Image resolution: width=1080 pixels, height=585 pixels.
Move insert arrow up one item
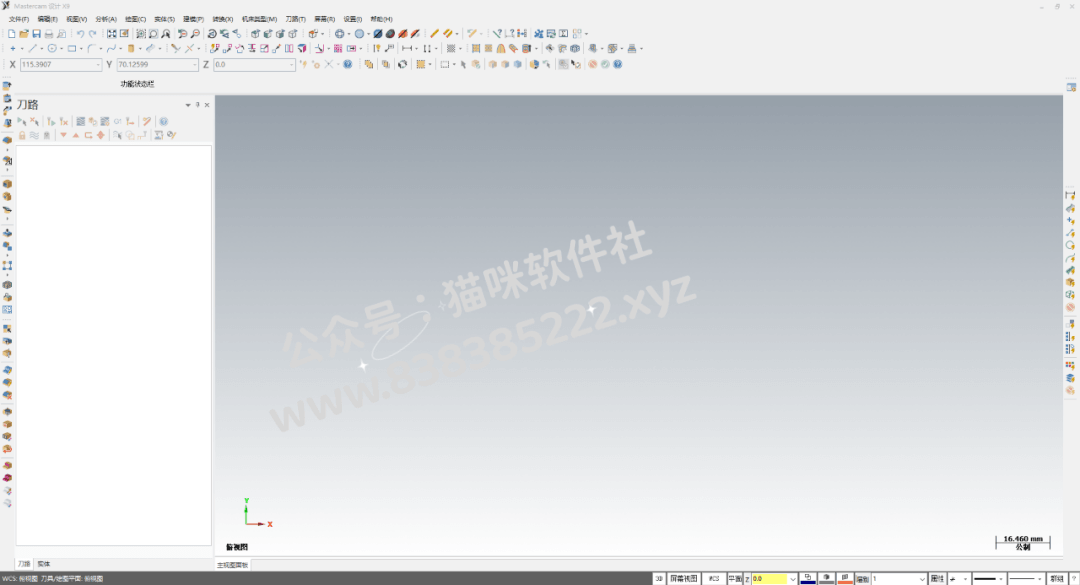76,135
